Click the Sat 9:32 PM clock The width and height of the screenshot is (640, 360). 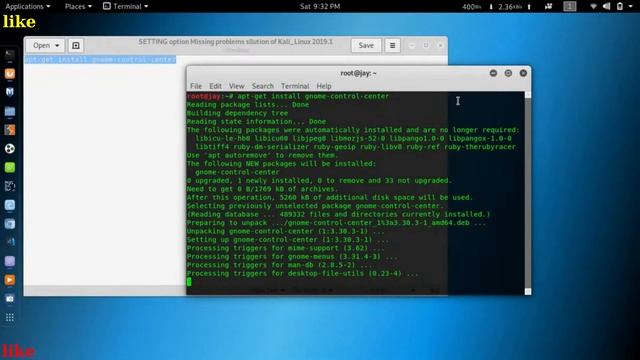320,6
